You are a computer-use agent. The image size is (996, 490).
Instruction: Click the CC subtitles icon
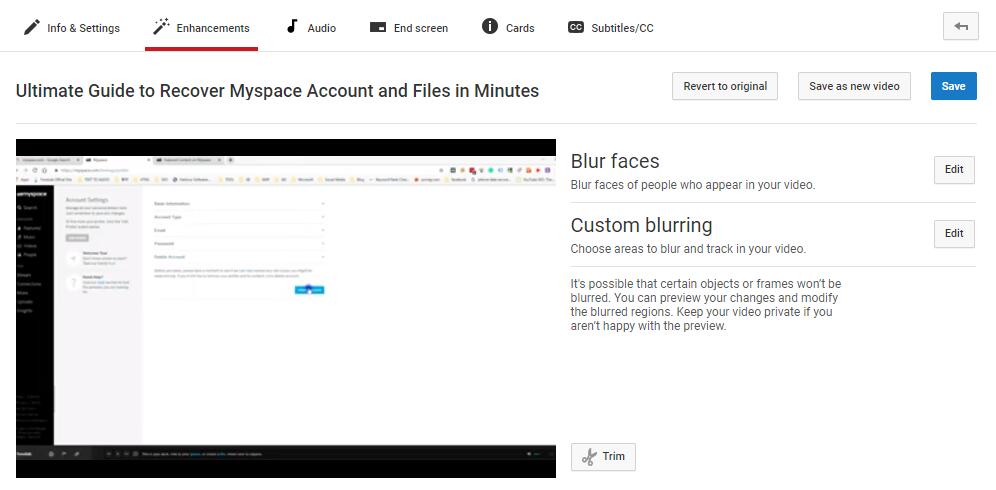575,27
